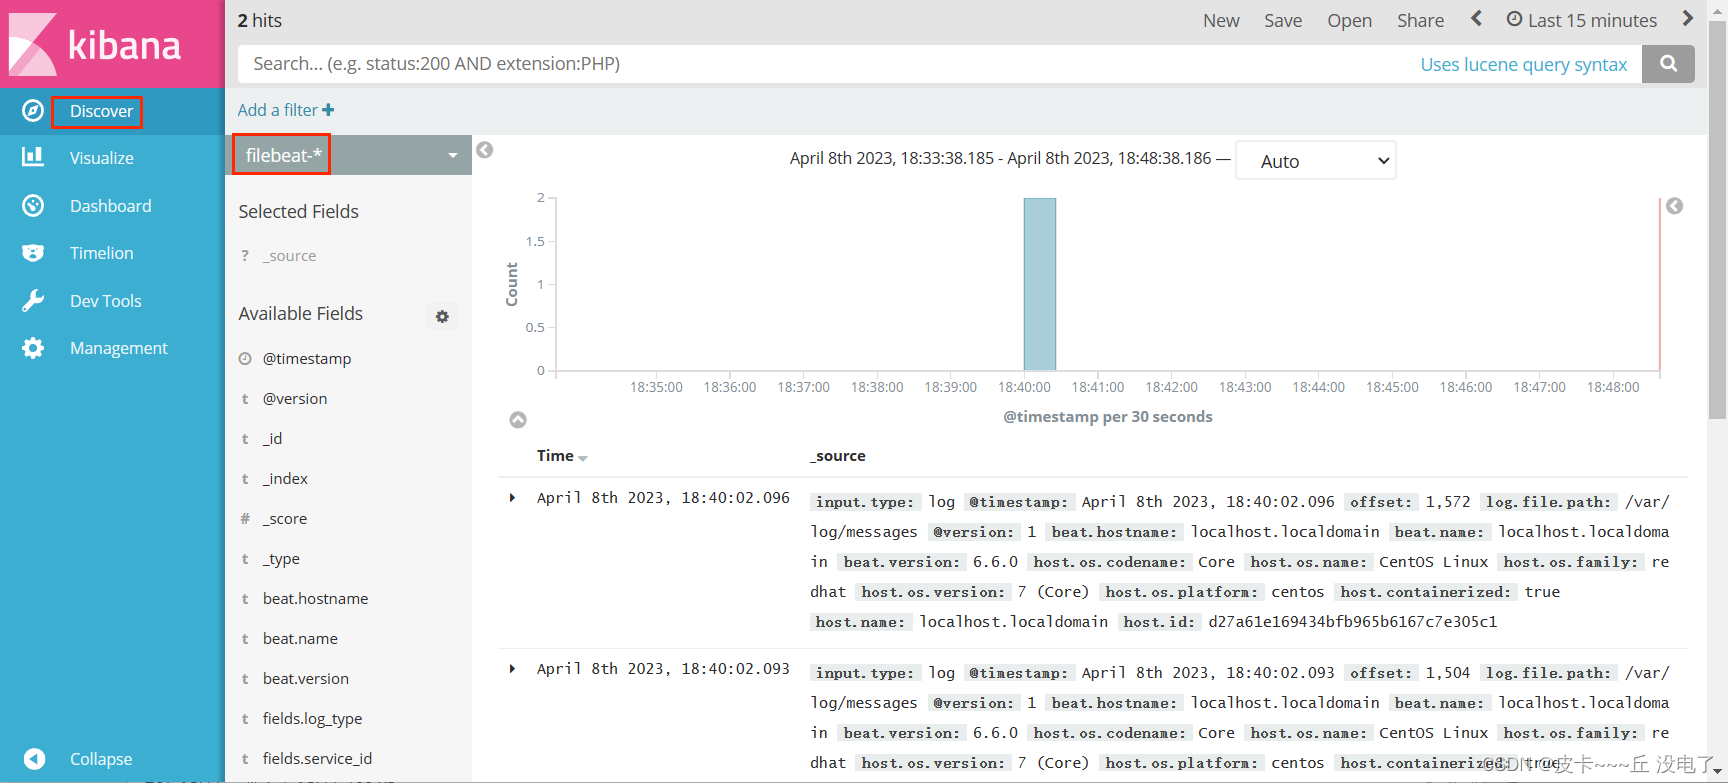Click Uses lucene query syntax link
Image resolution: width=1728 pixels, height=783 pixels.
pyautogui.click(x=1524, y=64)
